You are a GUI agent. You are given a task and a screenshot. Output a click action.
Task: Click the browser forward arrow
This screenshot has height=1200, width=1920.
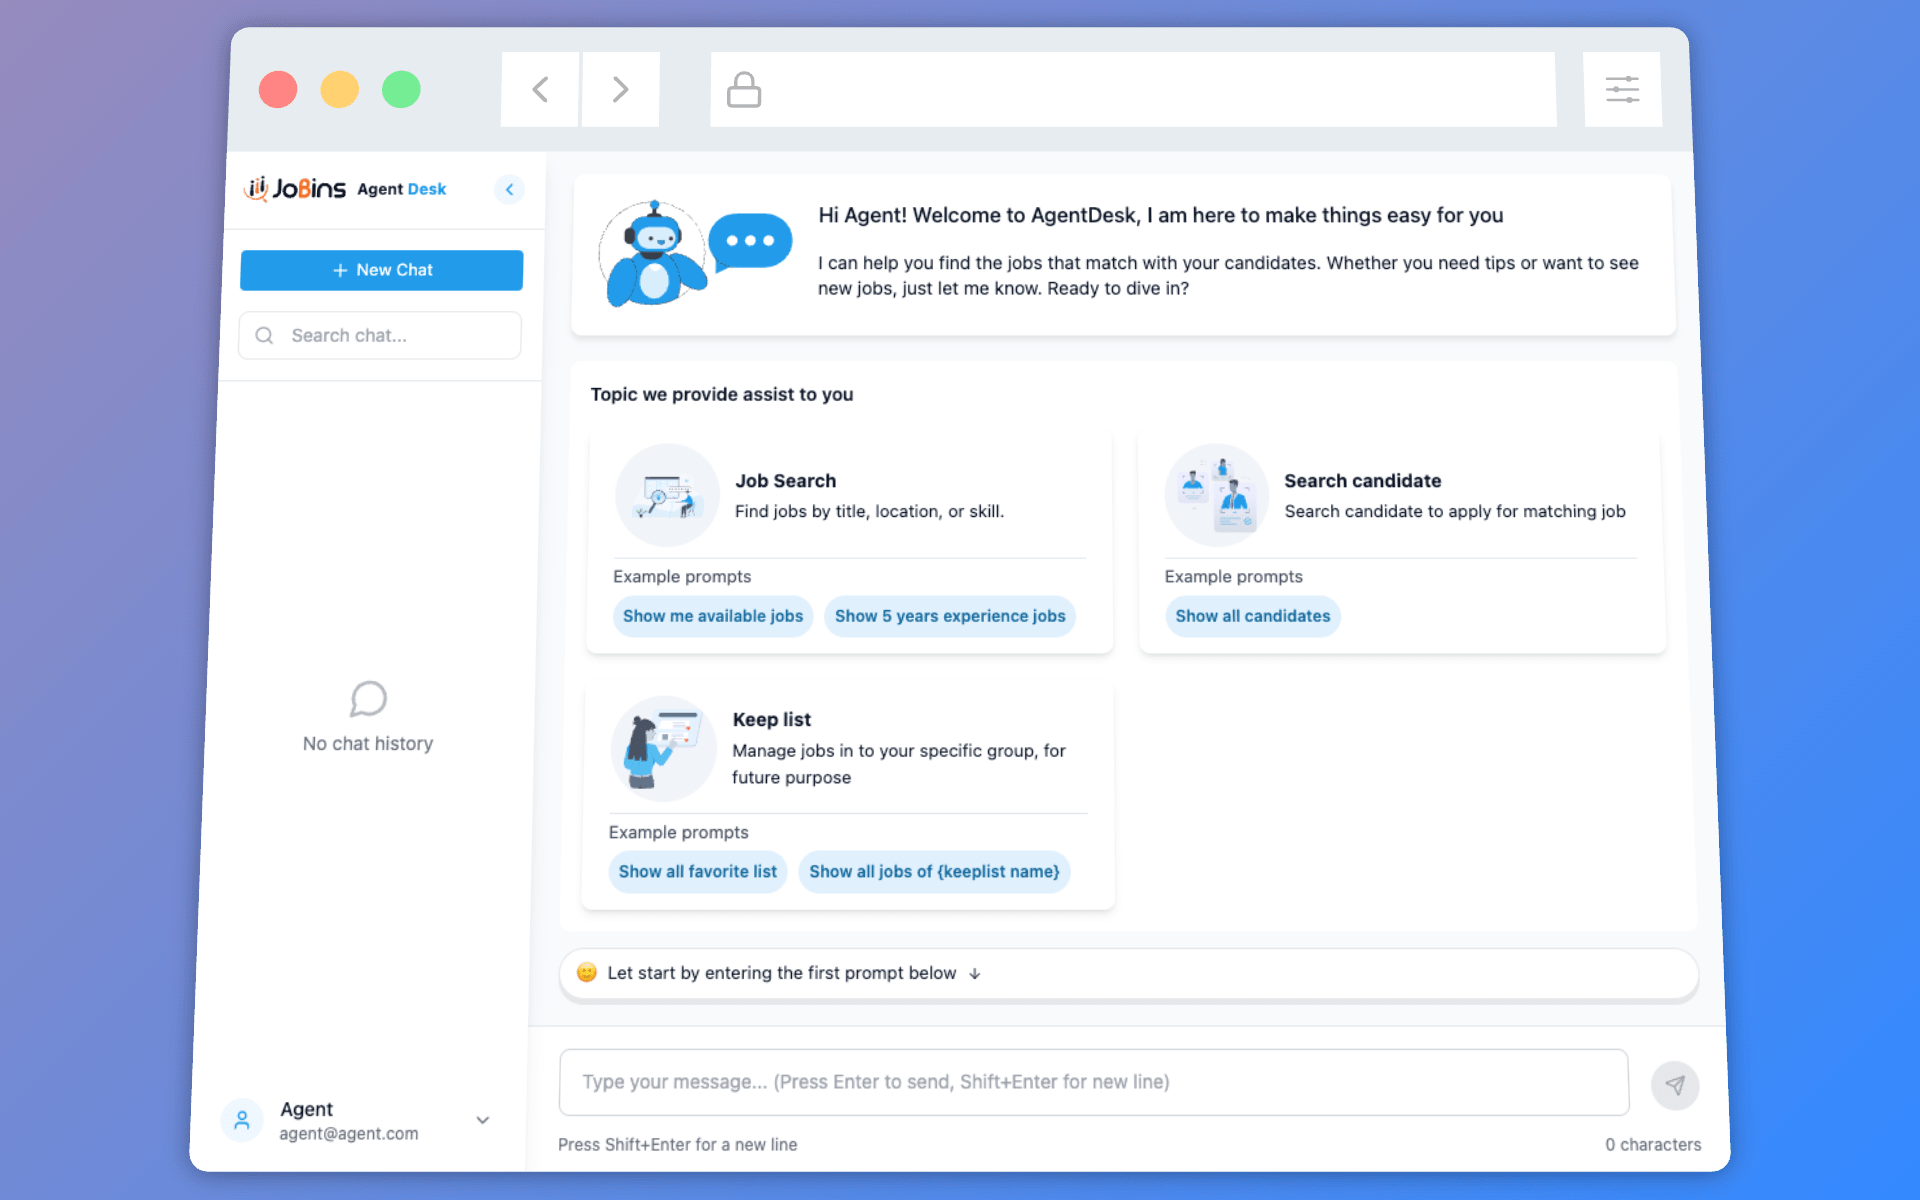click(x=620, y=90)
